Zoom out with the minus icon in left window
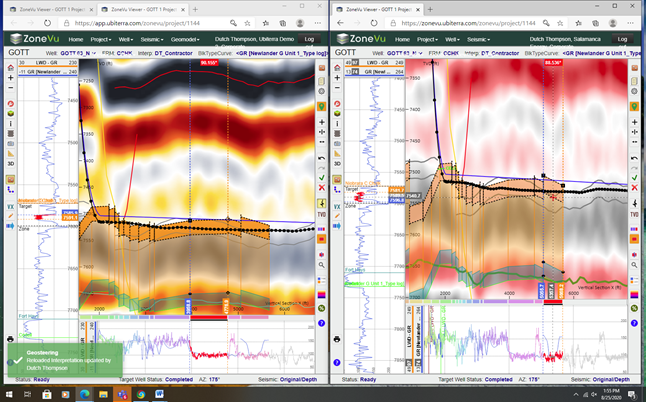Viewport: 646px width, 402px height. [x=11, y=88]
